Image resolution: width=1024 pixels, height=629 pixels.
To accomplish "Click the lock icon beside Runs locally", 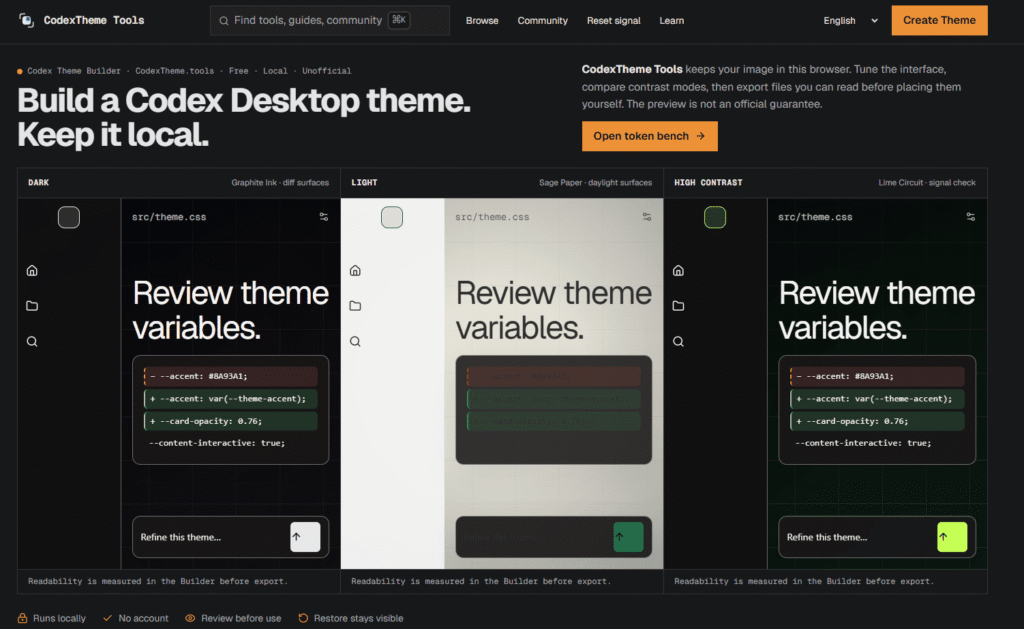I will click(x=22, y=618).
